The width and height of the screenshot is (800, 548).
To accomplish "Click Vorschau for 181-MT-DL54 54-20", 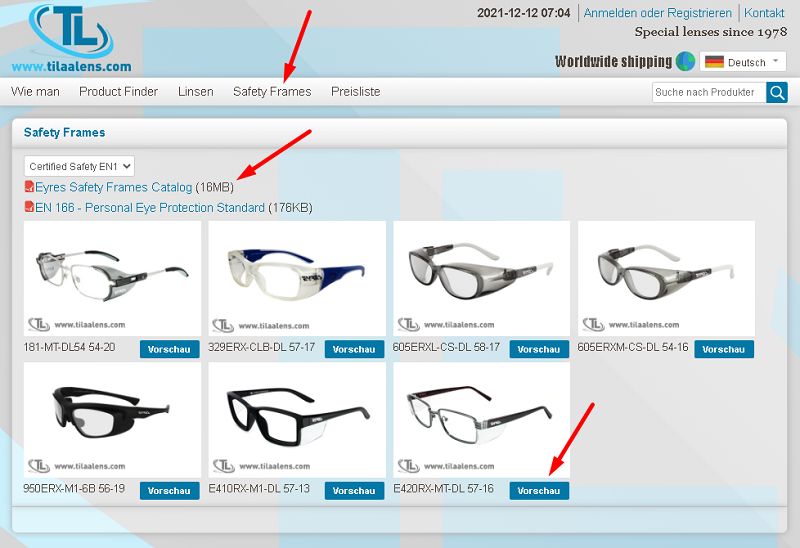I will coord(169,349).
